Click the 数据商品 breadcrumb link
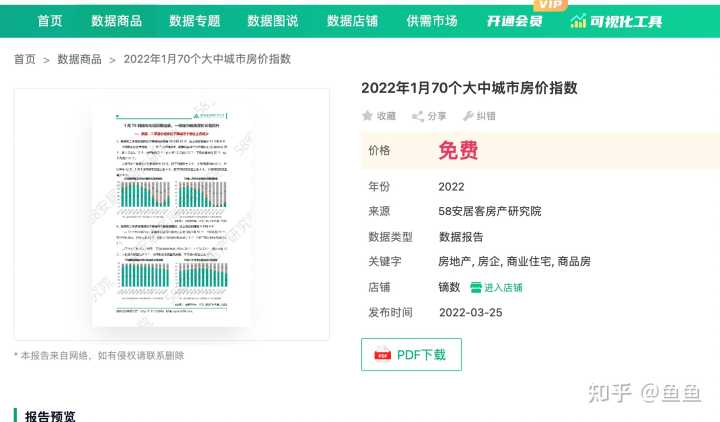 click(80, 60)
